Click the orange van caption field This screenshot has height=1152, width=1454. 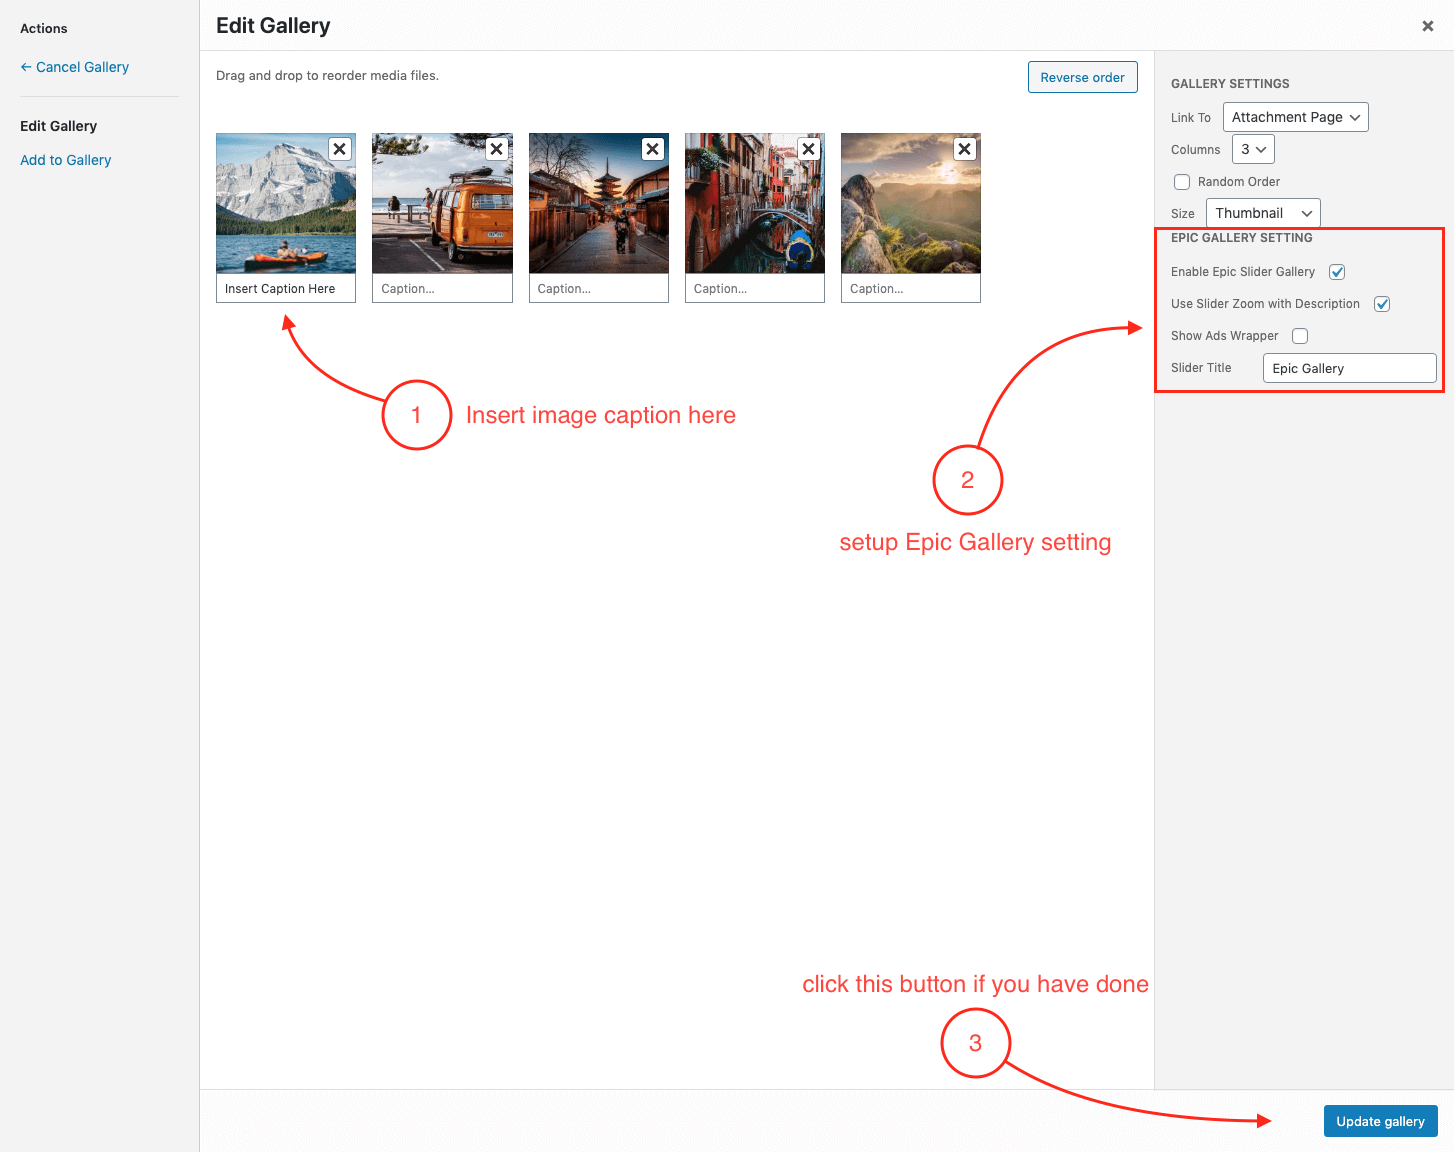[x=442, y=289]
